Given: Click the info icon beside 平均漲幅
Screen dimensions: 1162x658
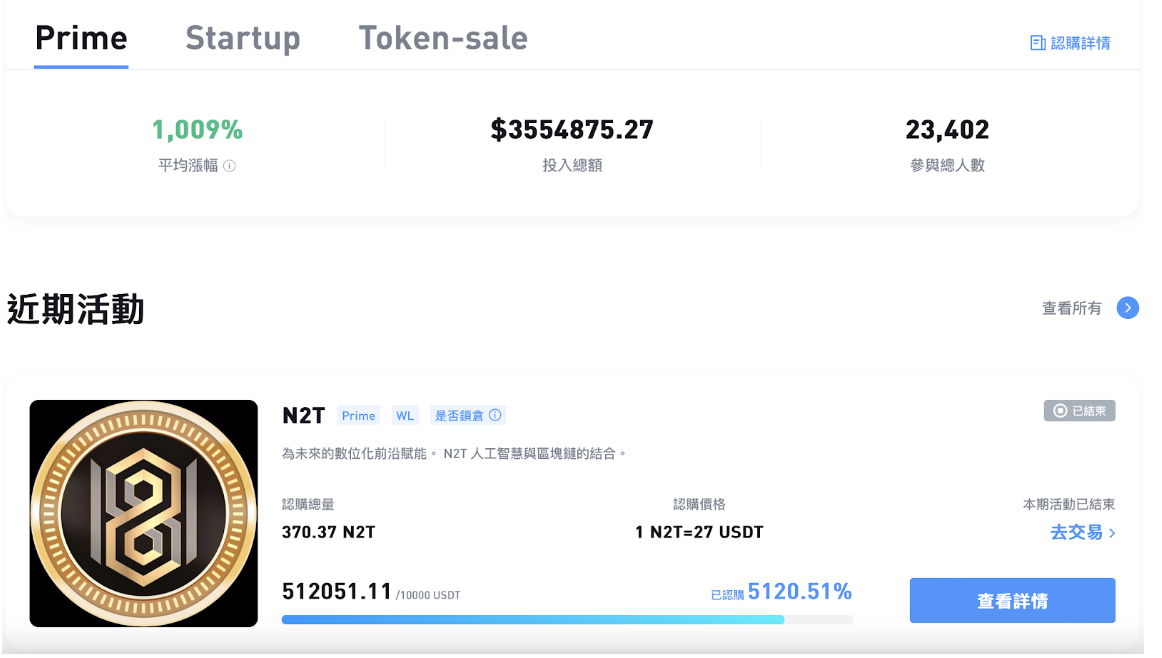Looking at the screenshot, I should [x=229, y=166].
